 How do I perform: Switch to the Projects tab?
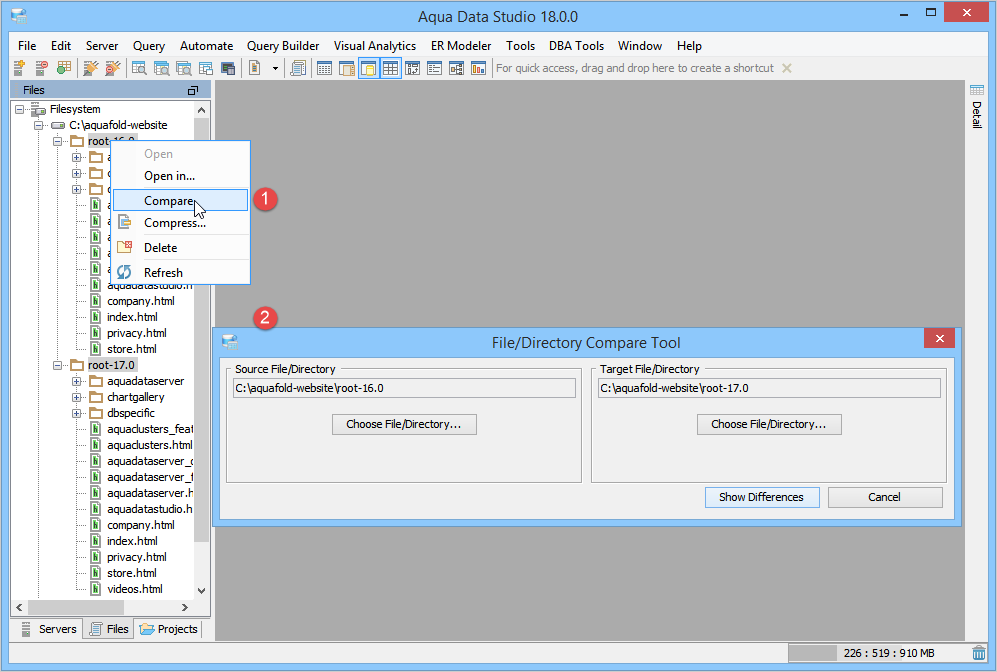click(168, 629)
